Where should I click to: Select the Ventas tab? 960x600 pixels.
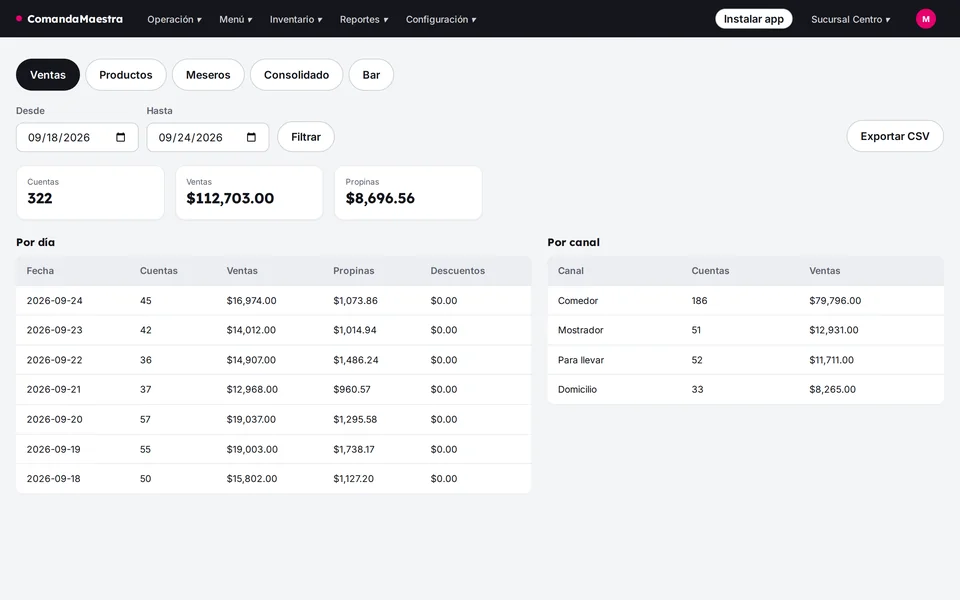point(48,75)
